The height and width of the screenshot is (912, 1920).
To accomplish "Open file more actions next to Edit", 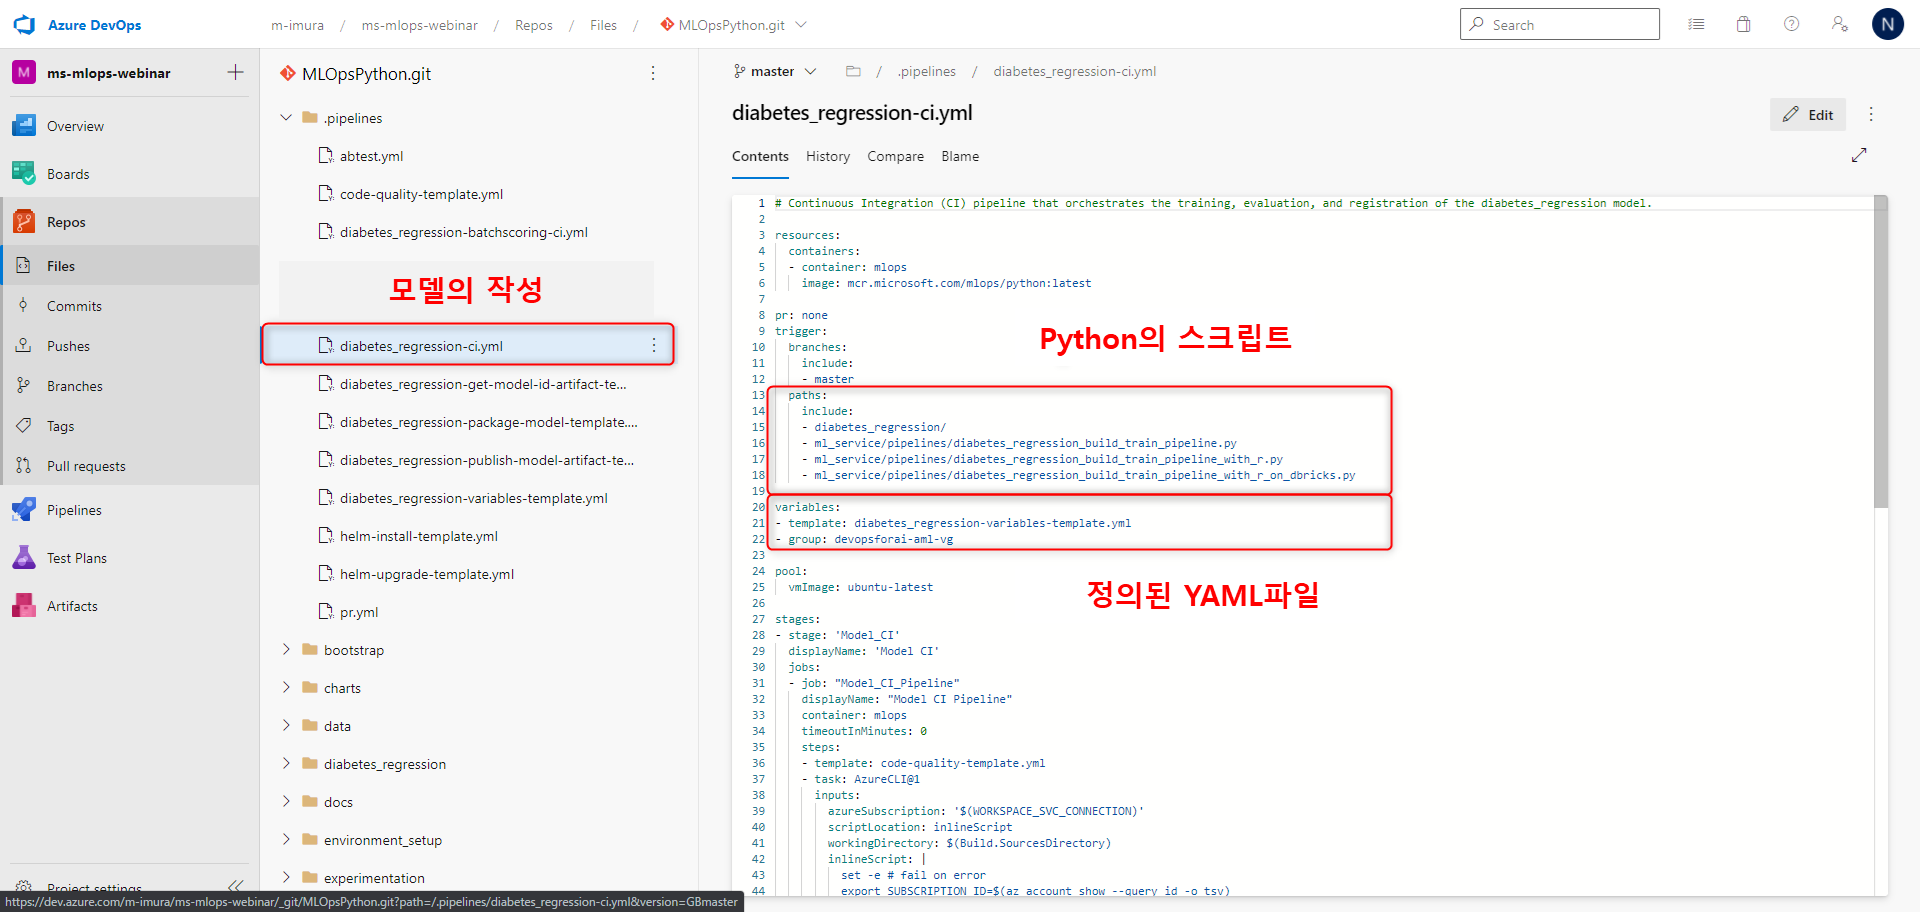I will coord(1871,114).
